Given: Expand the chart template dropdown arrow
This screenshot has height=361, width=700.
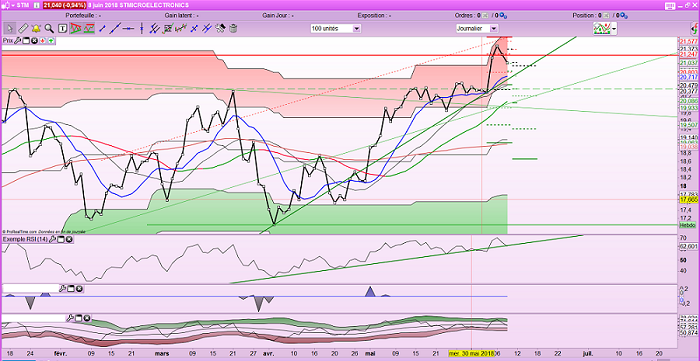Looking at the screenshot, I should click(614, 29).
